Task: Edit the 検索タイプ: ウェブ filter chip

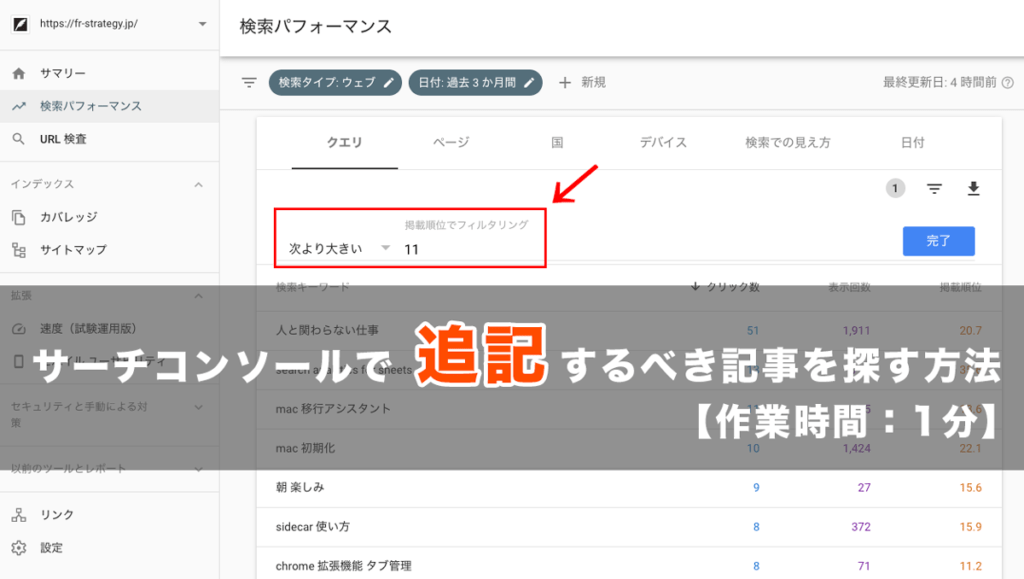Action: click(x=335, y=83)
